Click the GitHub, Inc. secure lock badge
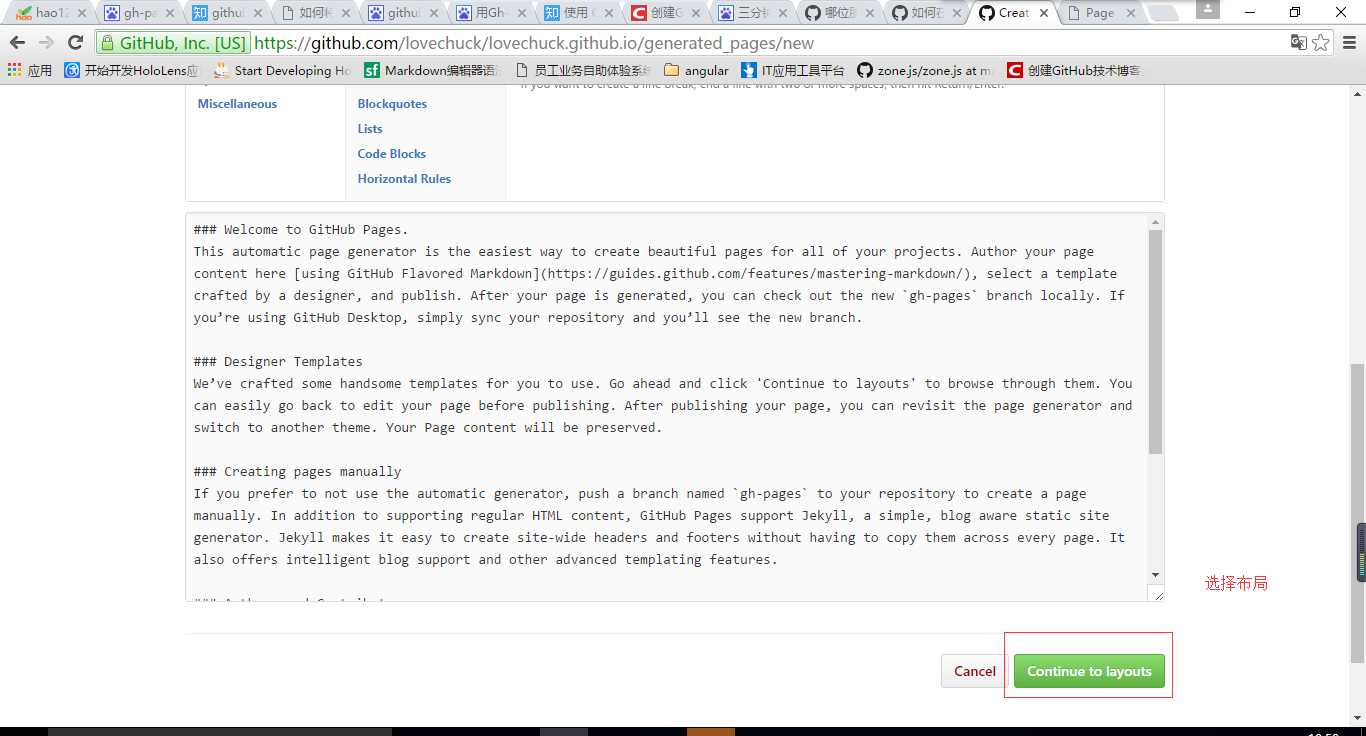Image resolution: width=1366 pixels, height=736 pixels. (x=175, y=43)
